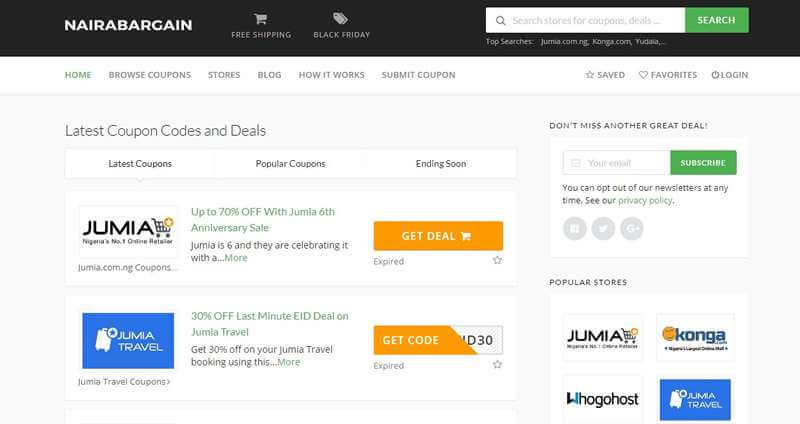
Task: Open Browse Coupons menu
Action: (x=150, y=75)
